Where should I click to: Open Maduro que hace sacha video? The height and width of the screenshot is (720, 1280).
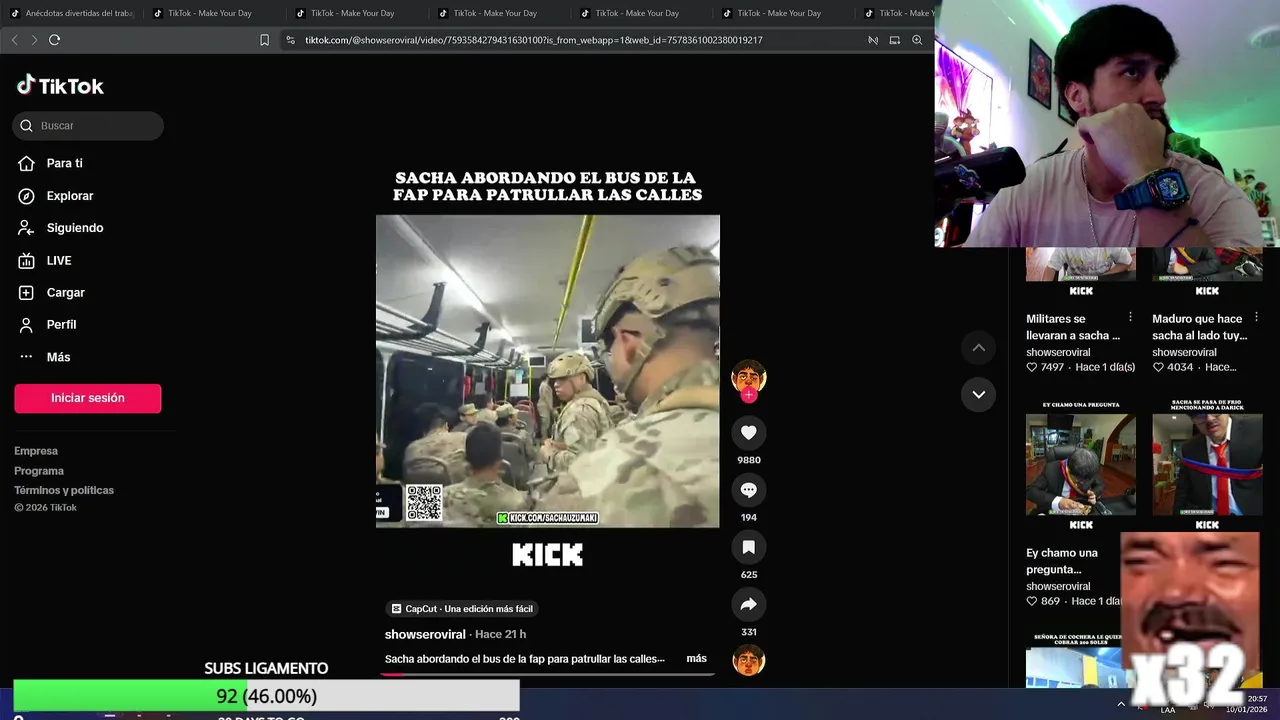1200,327
